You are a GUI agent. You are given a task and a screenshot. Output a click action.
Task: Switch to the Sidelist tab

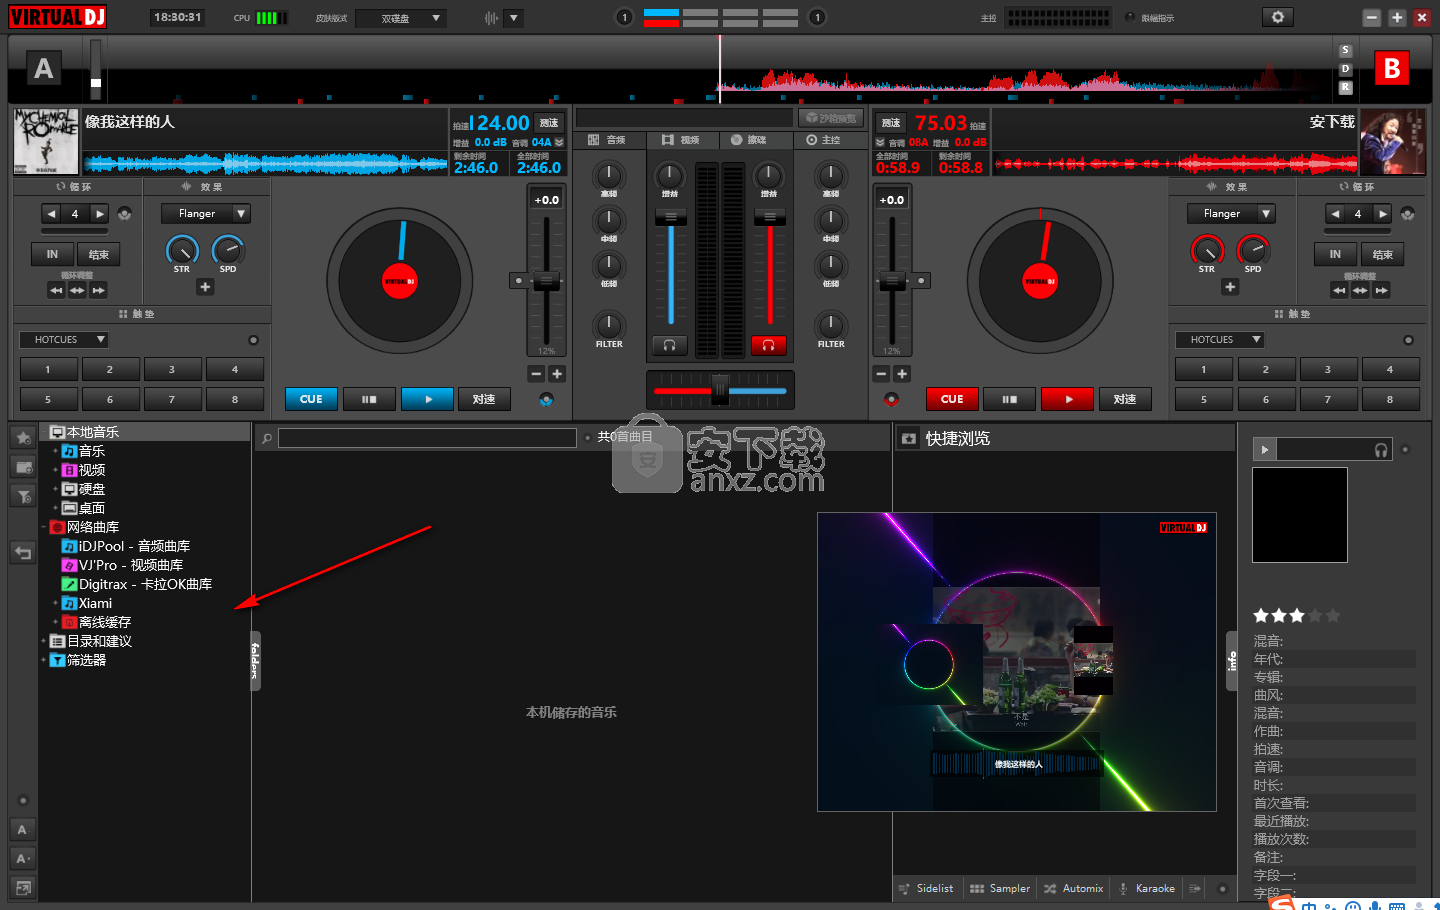point(926,888)
